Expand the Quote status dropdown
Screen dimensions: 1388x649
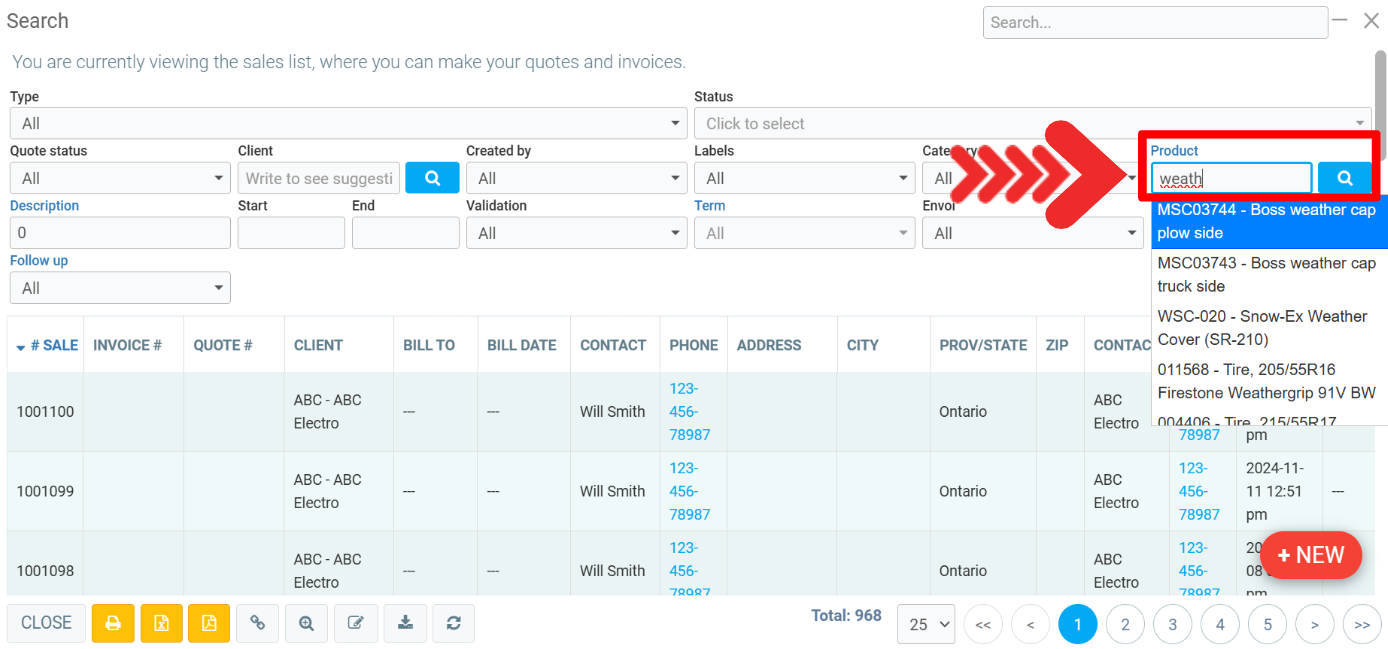120,178
